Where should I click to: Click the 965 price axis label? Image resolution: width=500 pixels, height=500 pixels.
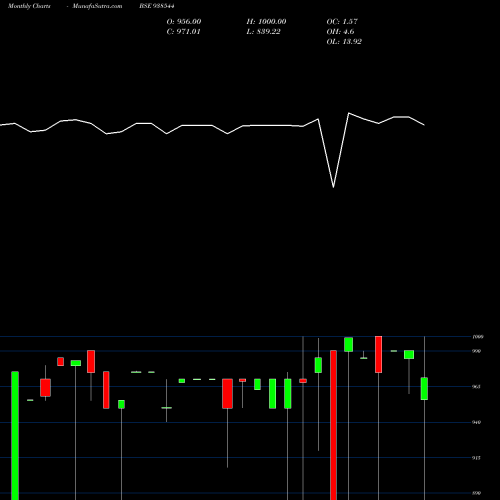477,387
